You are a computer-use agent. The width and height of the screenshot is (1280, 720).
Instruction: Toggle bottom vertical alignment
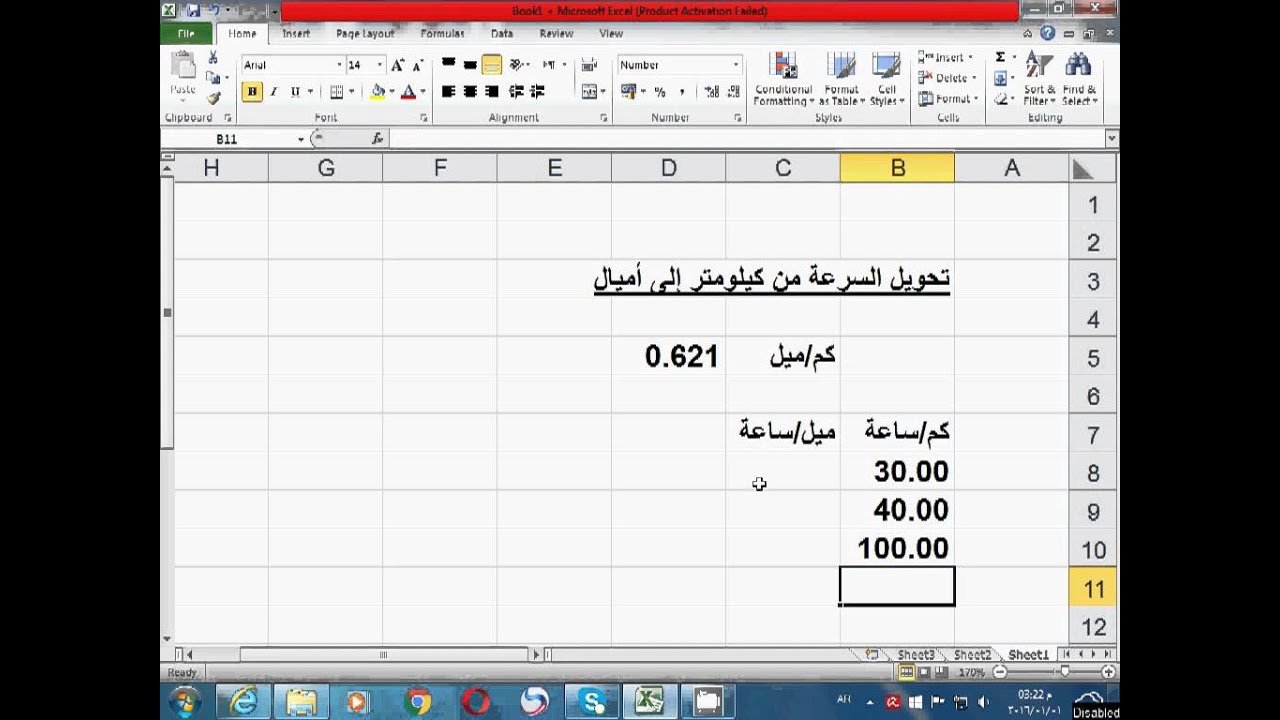(x=491, y=65)
